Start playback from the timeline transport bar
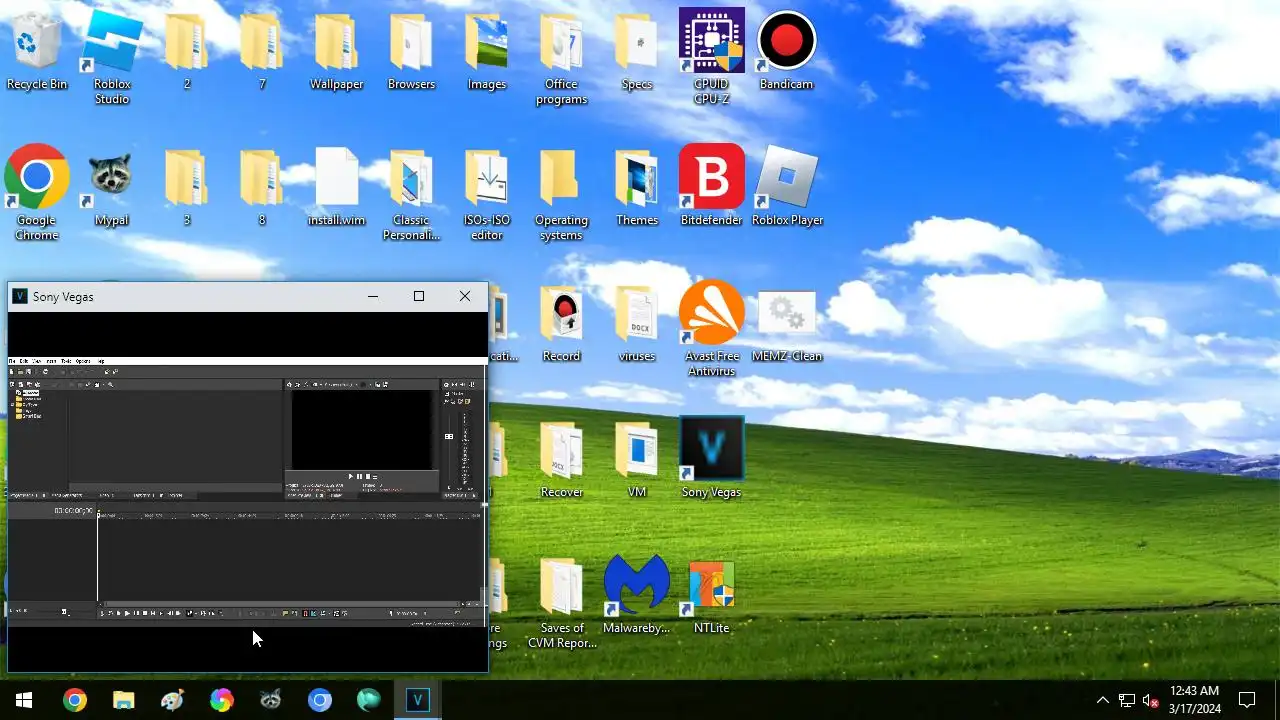Viewport: 1280px width, 720px height. point(127,613)
